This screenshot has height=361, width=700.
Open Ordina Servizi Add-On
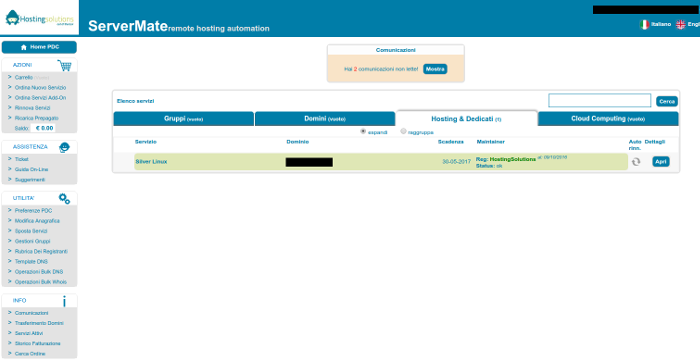click(x=40, y=98)
